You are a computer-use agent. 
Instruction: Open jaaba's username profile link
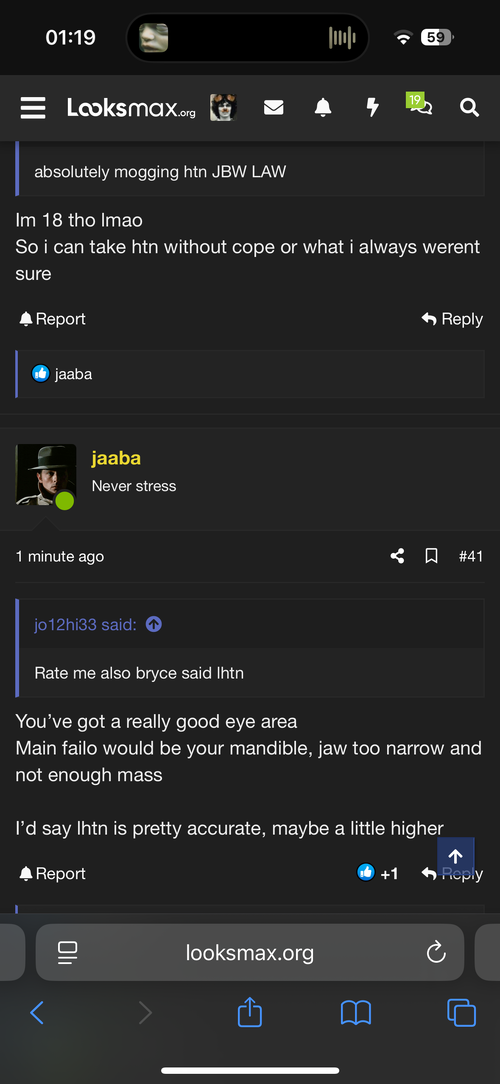pos(116,458)
